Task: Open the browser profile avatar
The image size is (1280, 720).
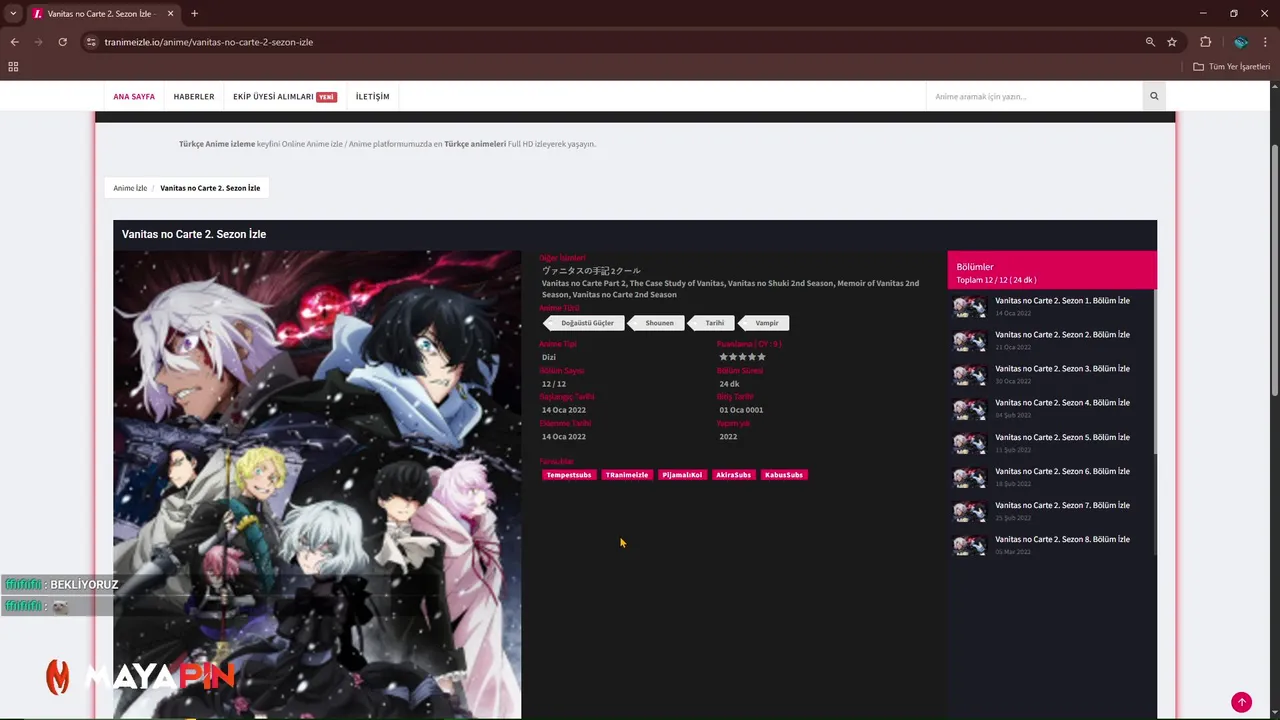Action: click(1240, 42)
